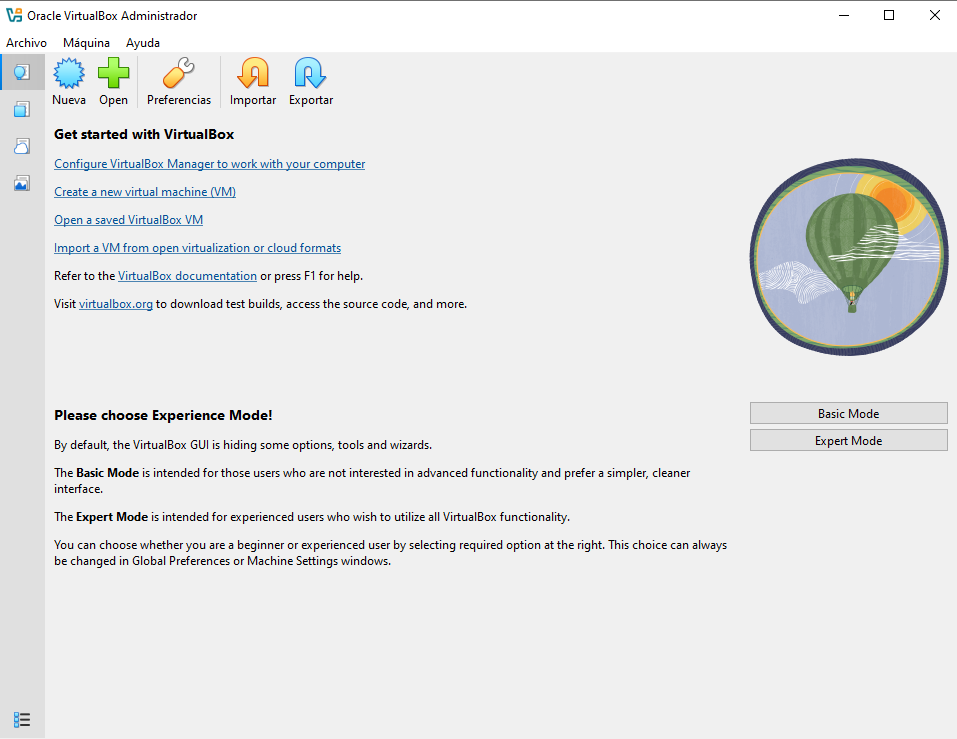
Task: Choose Basic Mode
Action: coord(848,413)
